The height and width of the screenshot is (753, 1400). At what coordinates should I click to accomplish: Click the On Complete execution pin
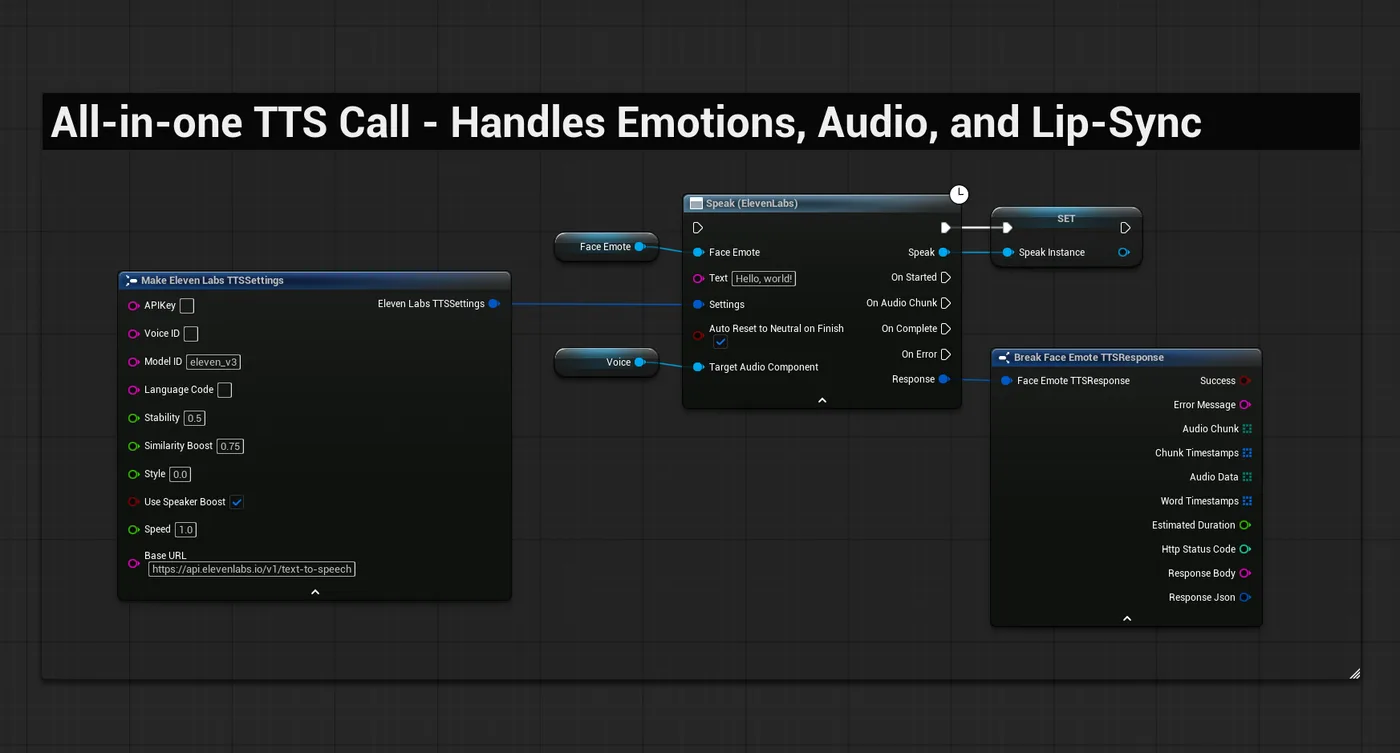946,329
